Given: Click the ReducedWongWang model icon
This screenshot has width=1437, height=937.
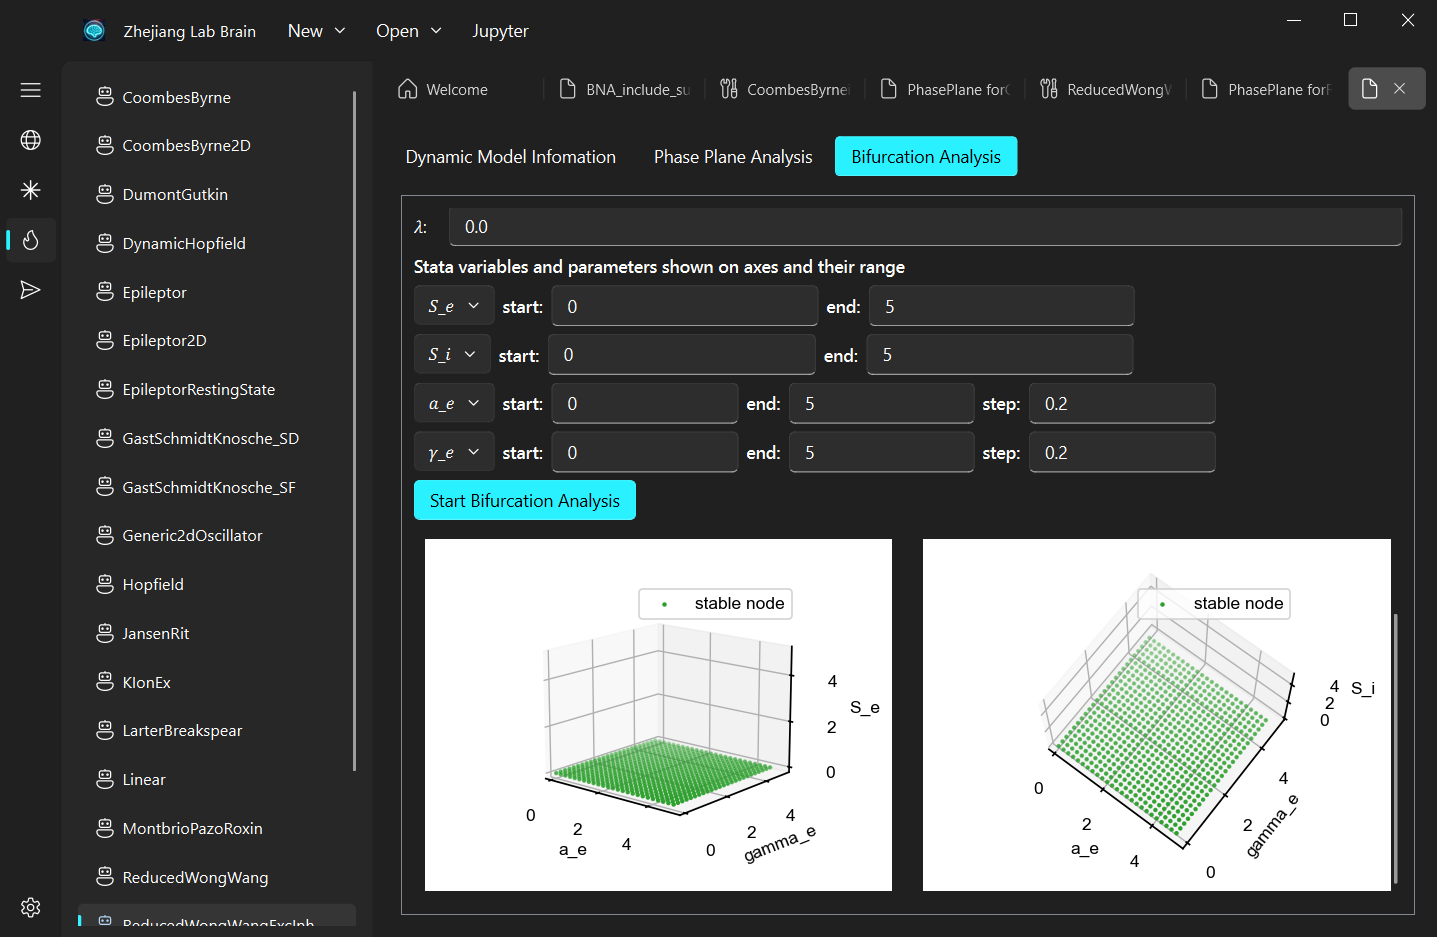Looking at the screenshot, I should pos(105,877).
